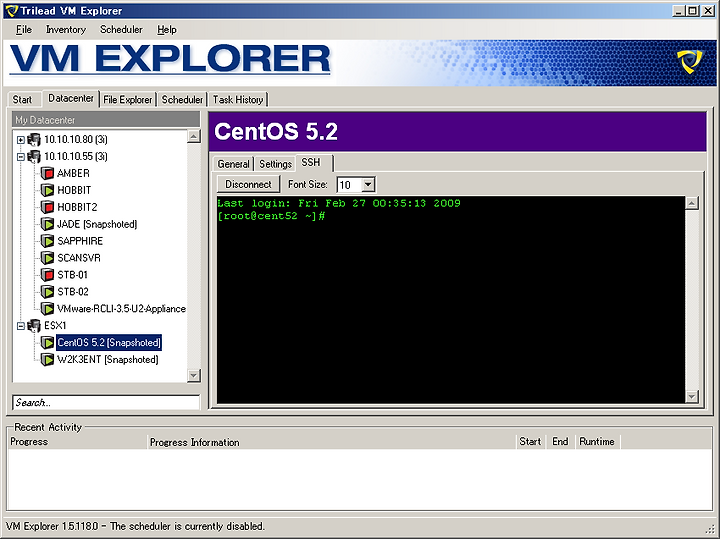Select W2K3ENT [Snapshoted] in the tree

coord(108,359)
